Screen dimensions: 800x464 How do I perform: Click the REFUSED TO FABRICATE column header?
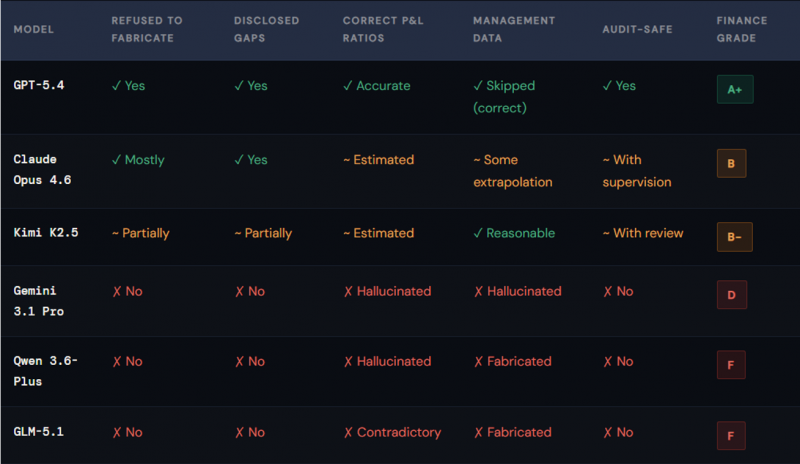[147, 30]
